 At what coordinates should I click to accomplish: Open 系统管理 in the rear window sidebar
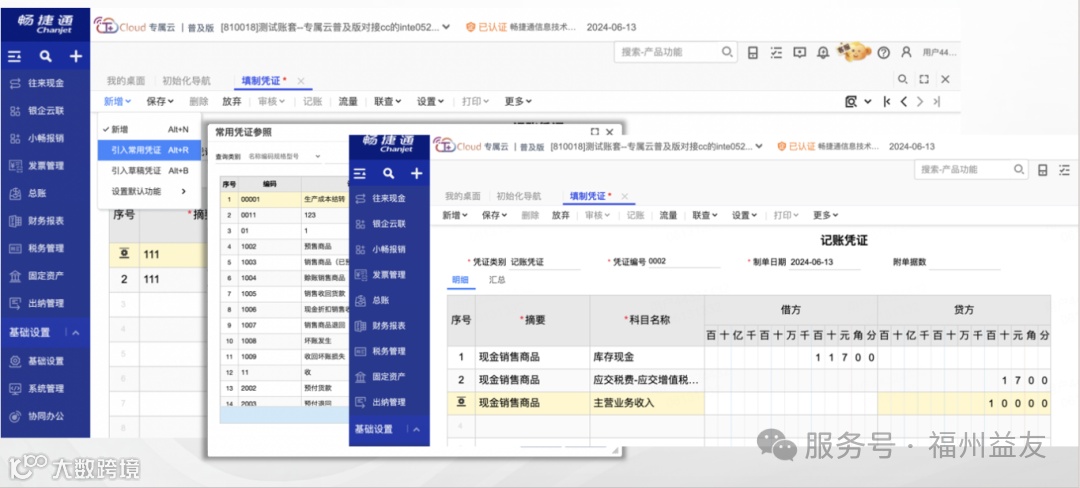click(45, 389)
